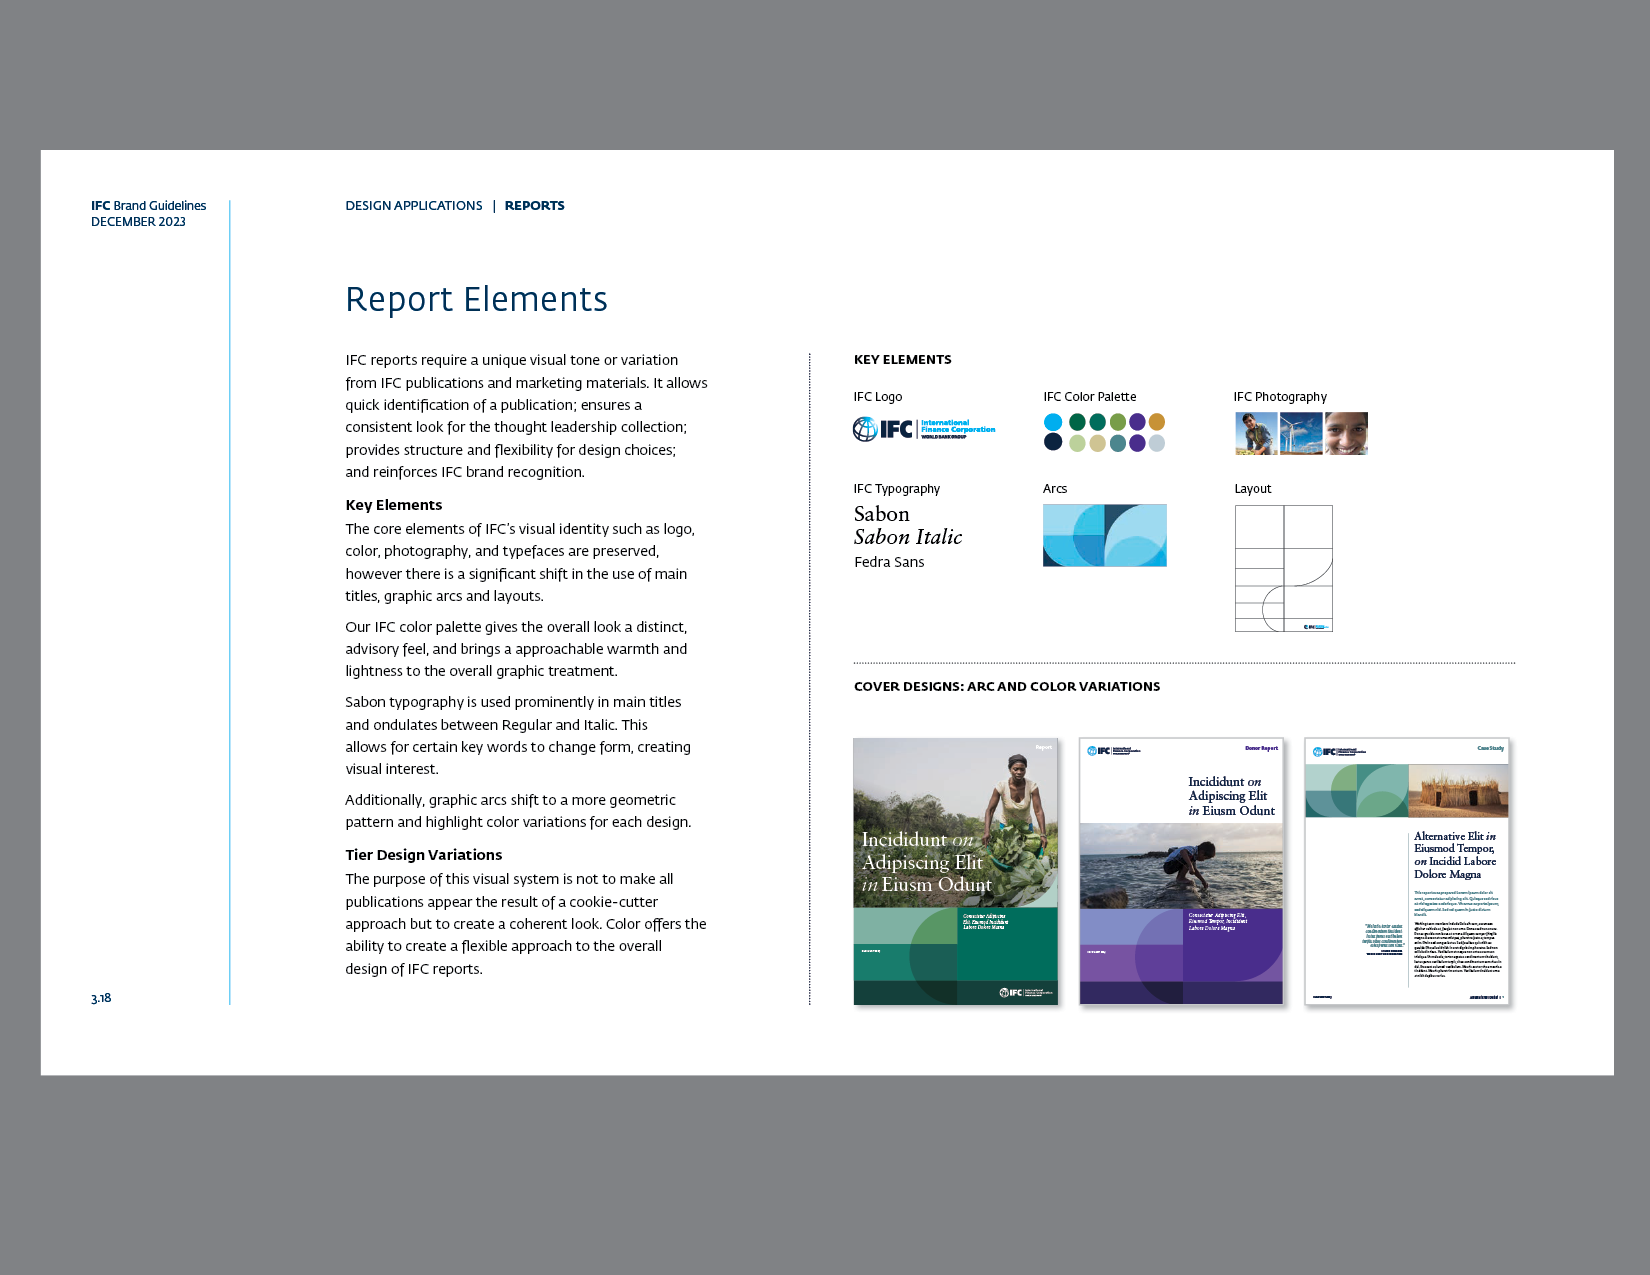Click the IFC Typography label

pos(896,489)
